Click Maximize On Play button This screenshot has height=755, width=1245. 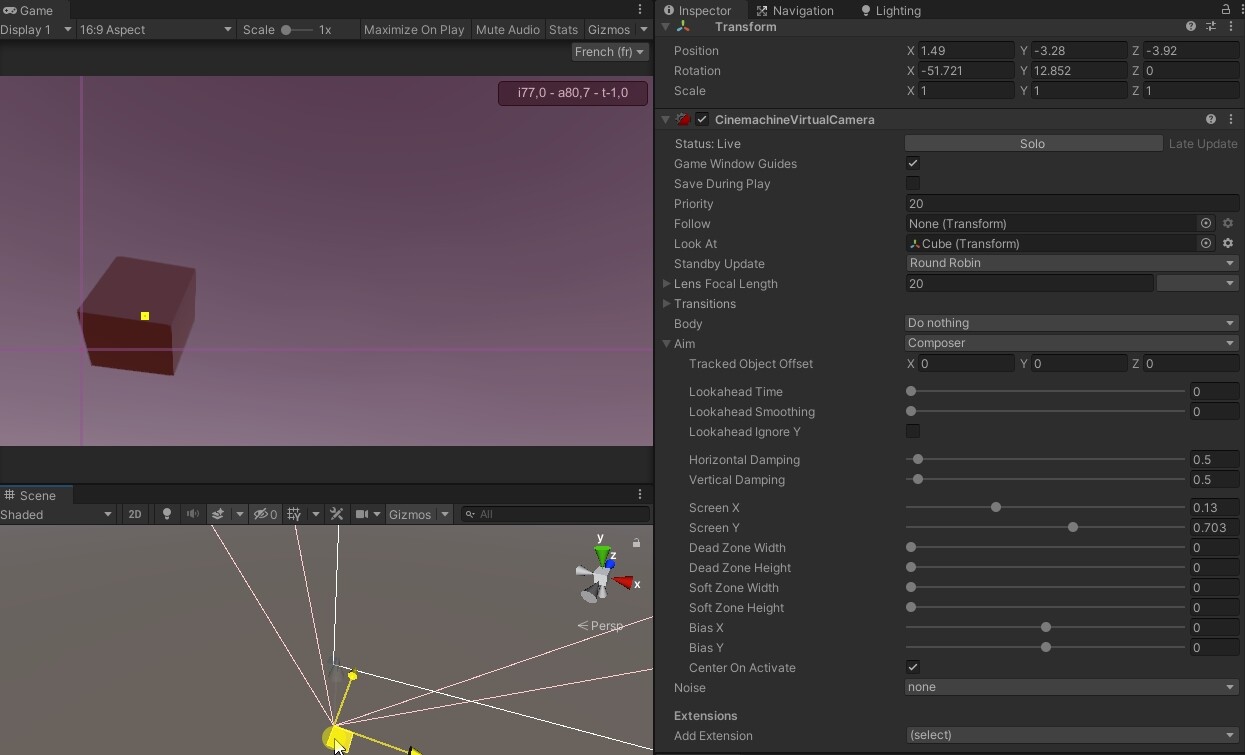(x=414, y=29)
